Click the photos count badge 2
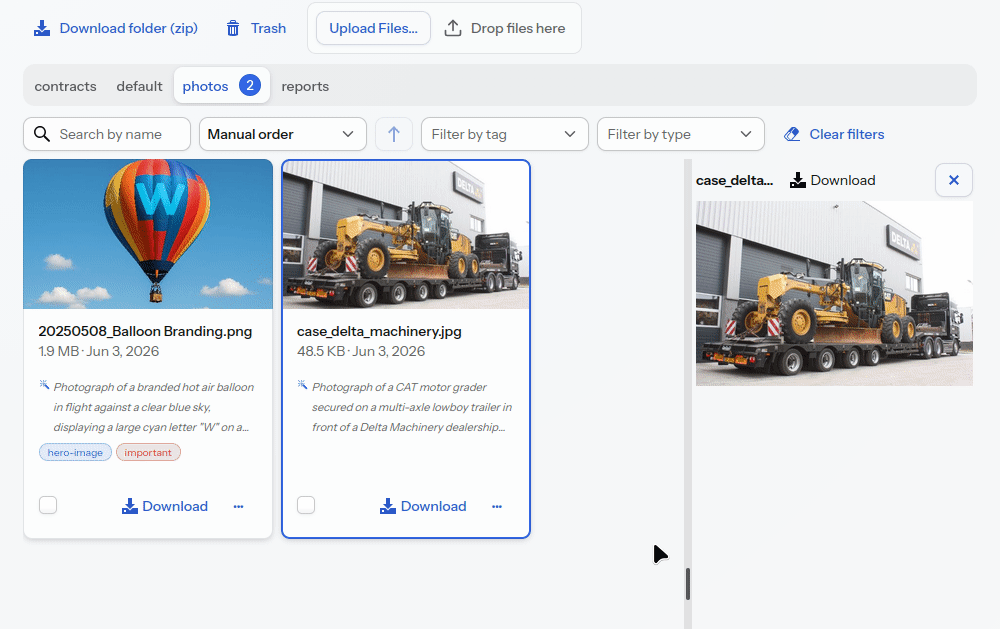 tap(250, 85)
